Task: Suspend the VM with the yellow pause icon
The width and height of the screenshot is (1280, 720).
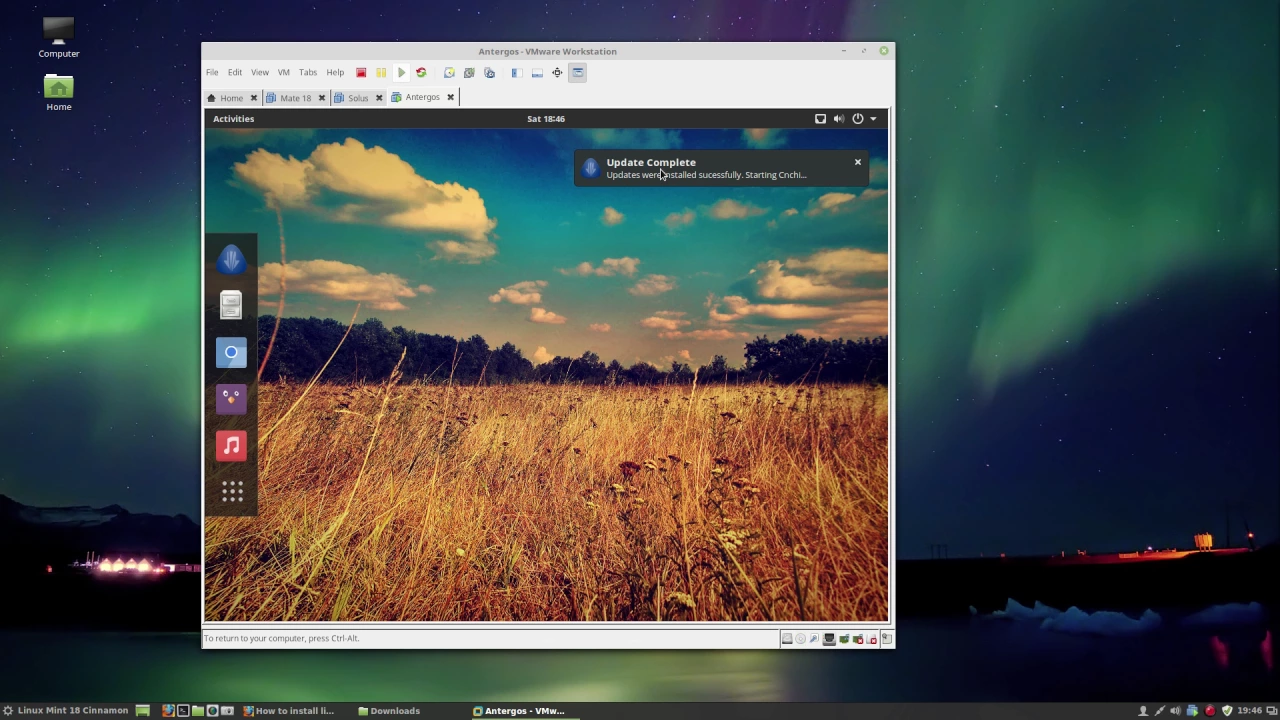Action: click(x=381, y=72)
